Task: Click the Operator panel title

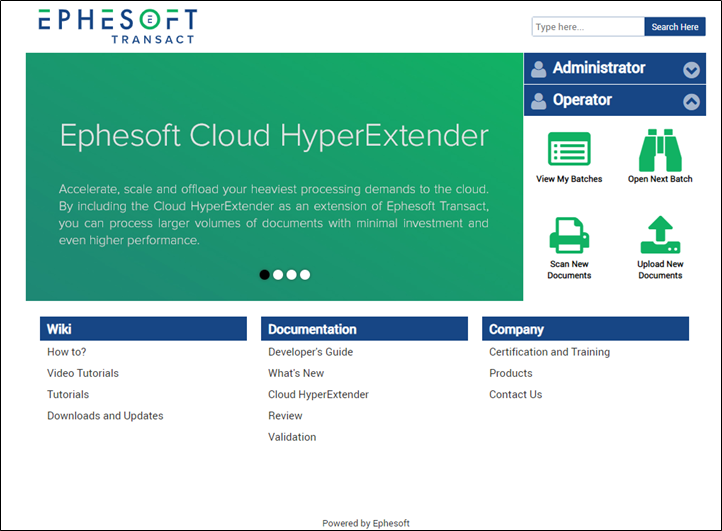Action: point(582,100)
